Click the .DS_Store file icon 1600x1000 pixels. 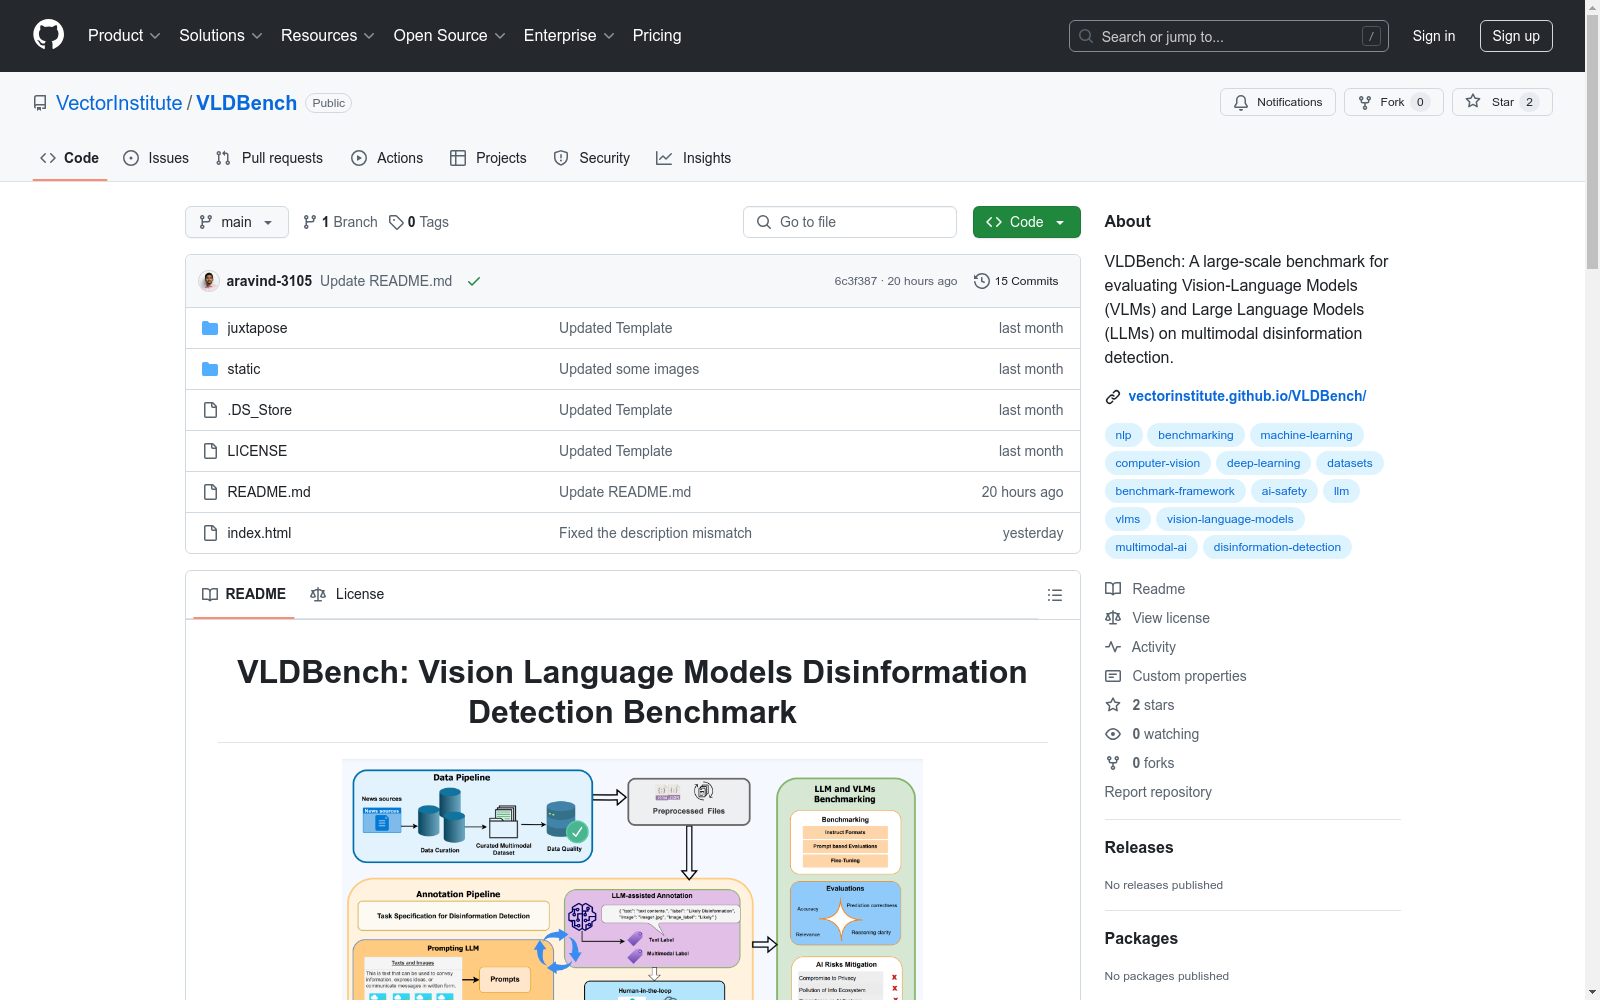(210, 410)
